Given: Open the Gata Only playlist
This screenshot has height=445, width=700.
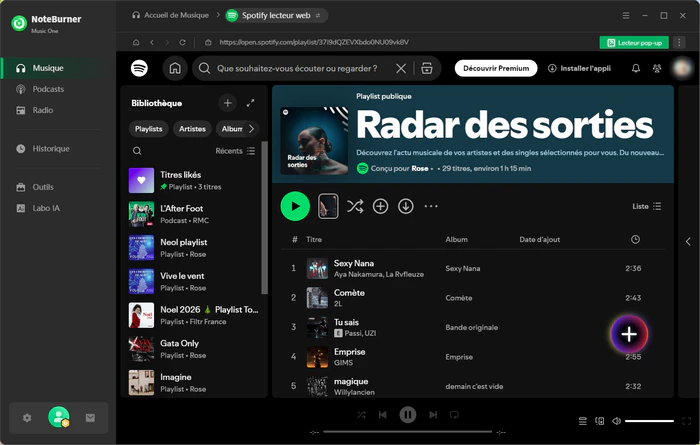Looking at the screenshot, I should [194, 349].
